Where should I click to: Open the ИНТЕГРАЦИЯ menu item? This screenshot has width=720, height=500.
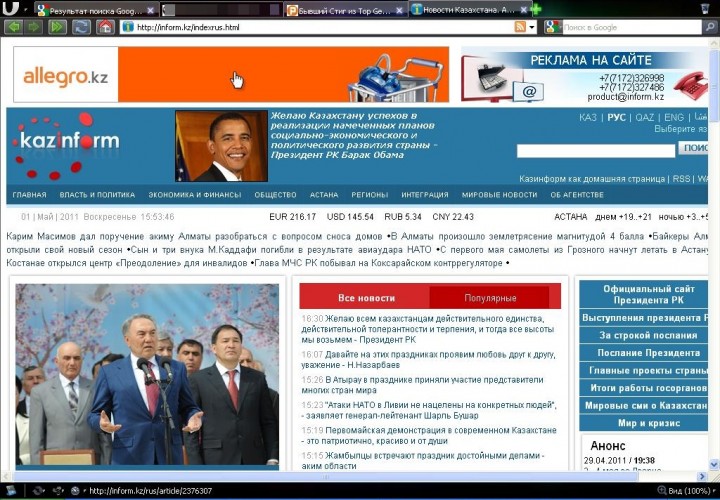[425, 195]
